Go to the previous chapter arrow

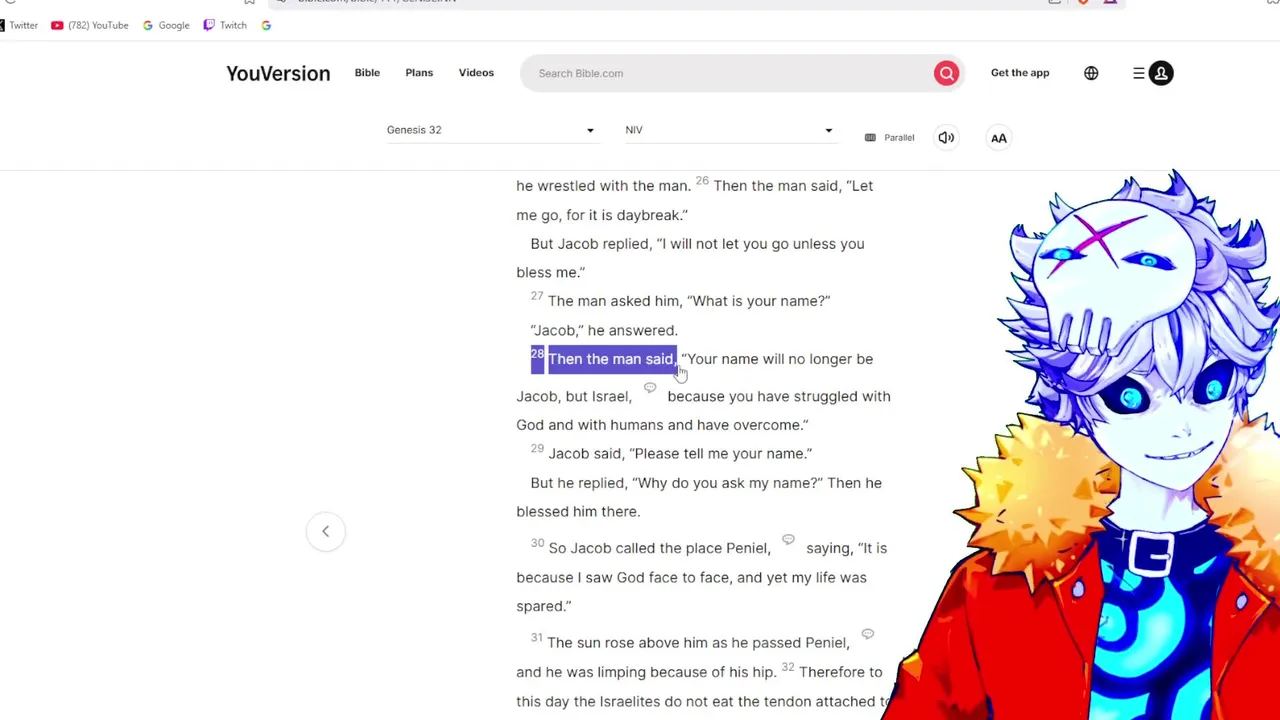(x=325, y=531)
